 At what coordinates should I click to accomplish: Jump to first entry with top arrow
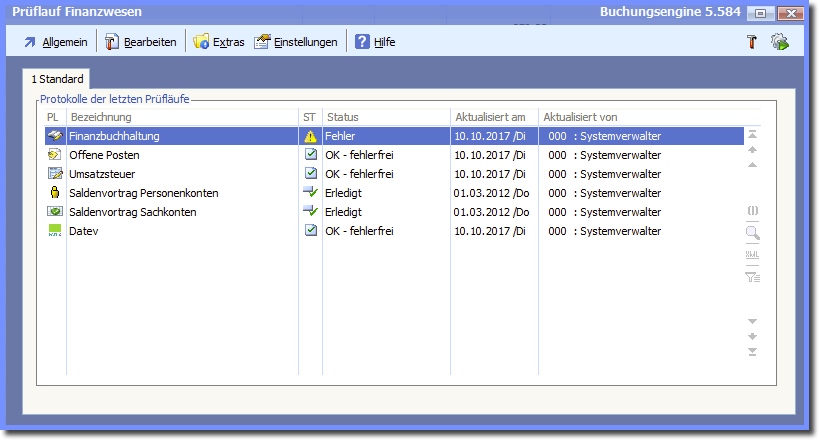[x=752, y=134]
